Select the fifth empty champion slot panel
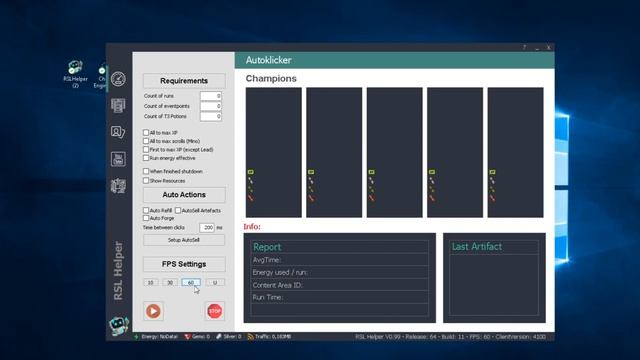 click(x=515, y=152)
